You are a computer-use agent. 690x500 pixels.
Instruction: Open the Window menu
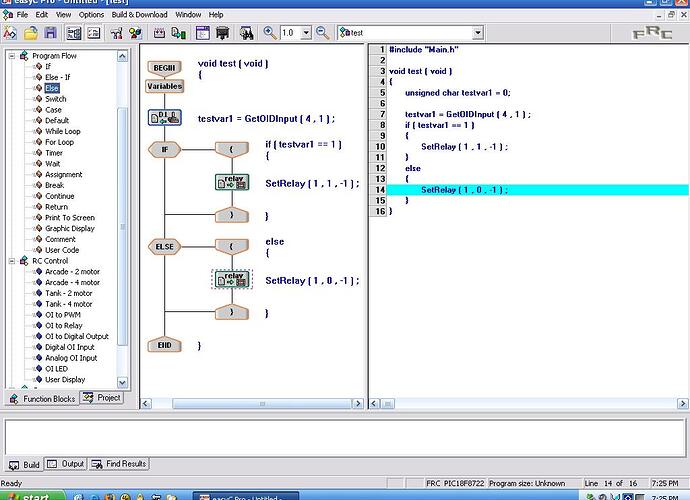pyautogui.click(x=188, y=15)
